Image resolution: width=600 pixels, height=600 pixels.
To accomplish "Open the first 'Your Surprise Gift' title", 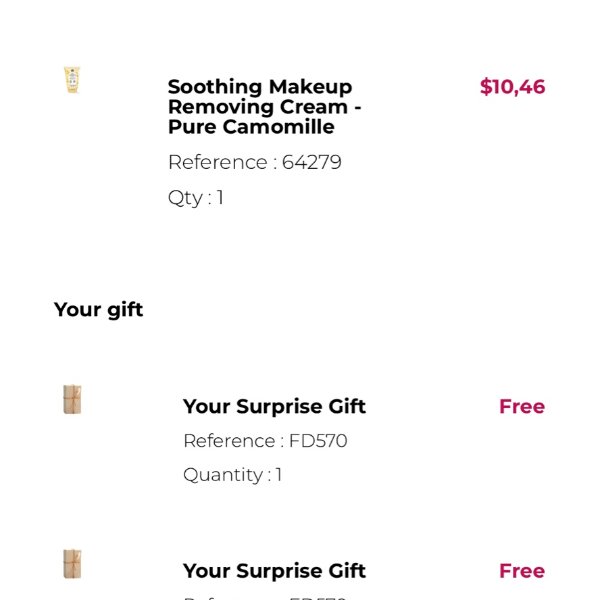I will [274, 406].
